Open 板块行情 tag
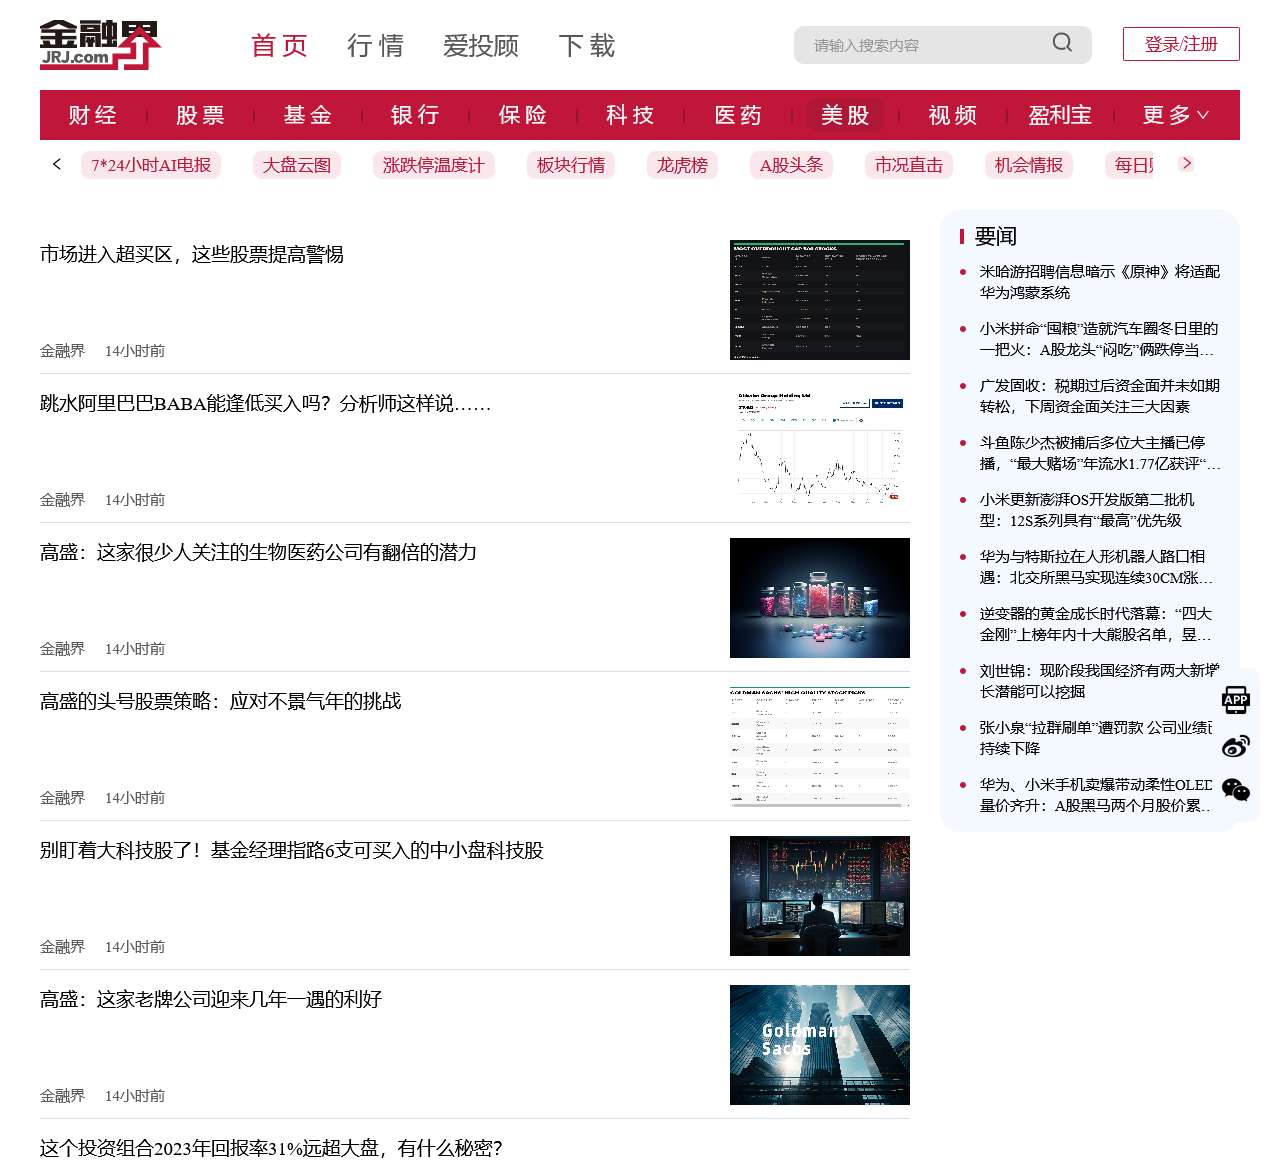This screenshot has height=1167, width=1280. pyautogui.click(x=571, y=165)
